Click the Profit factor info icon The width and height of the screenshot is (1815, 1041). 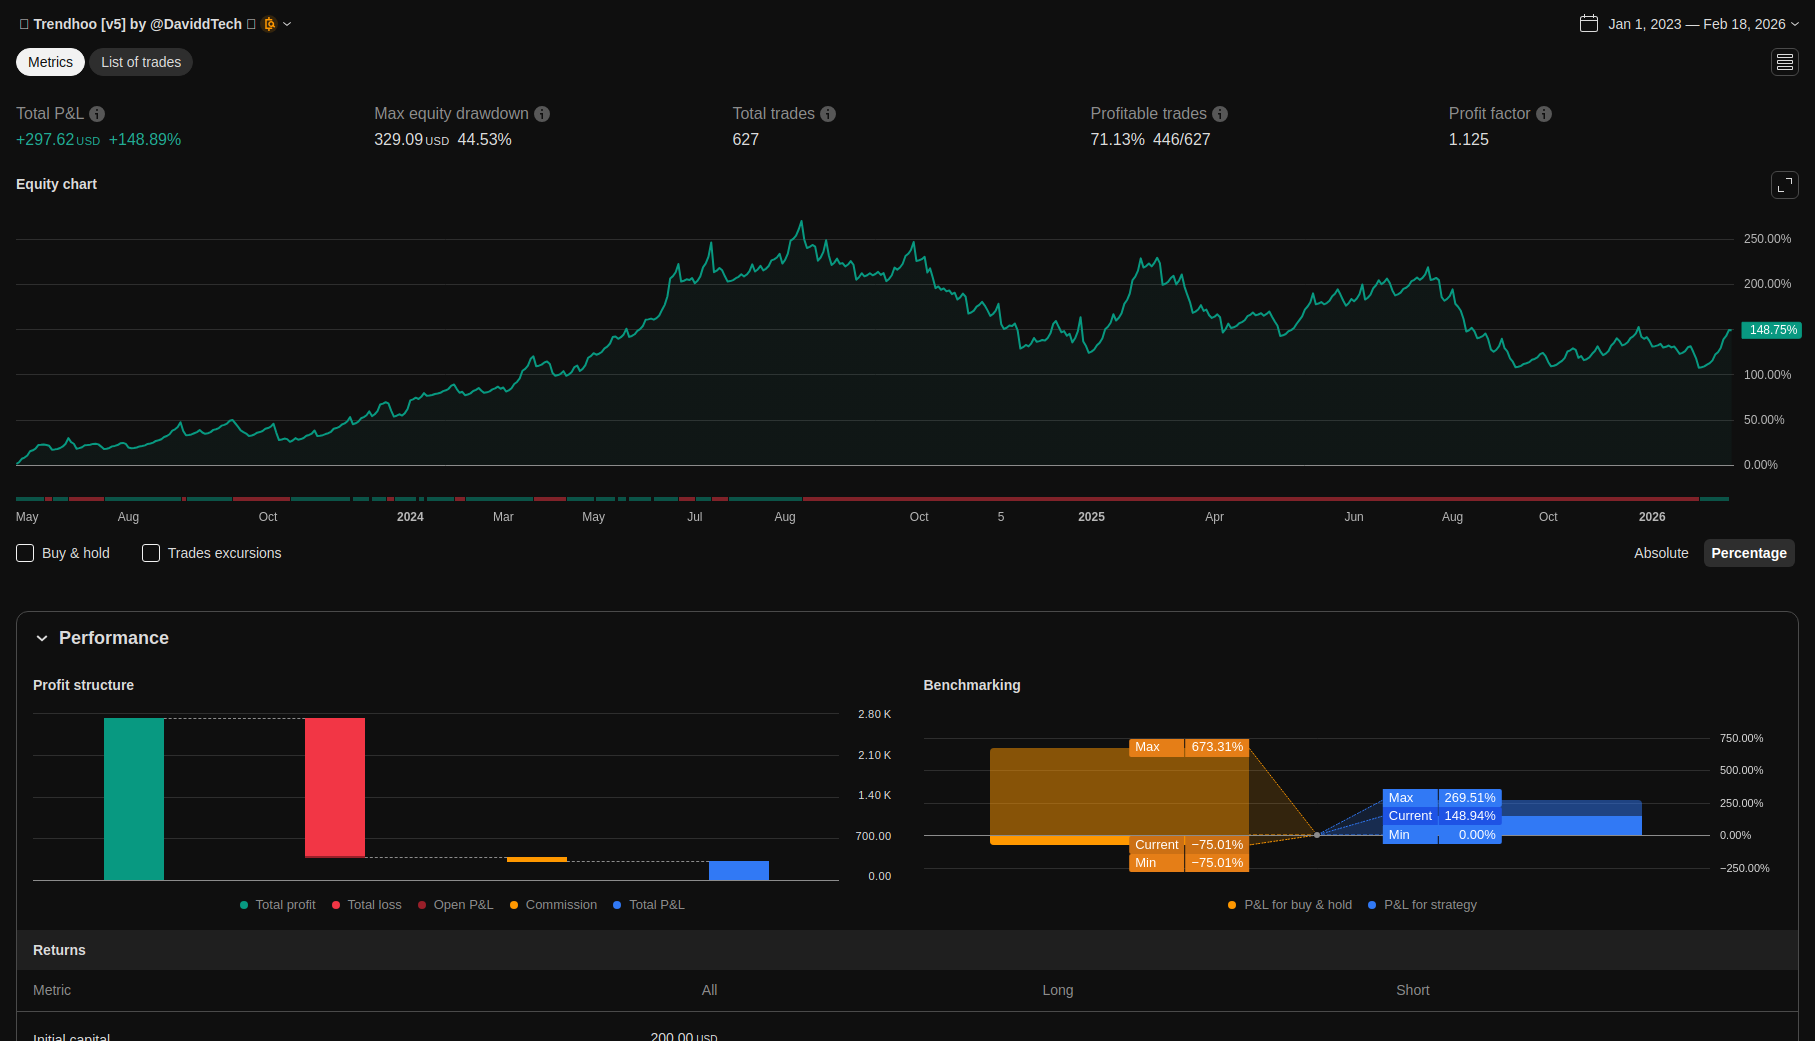pos(1544,114)
